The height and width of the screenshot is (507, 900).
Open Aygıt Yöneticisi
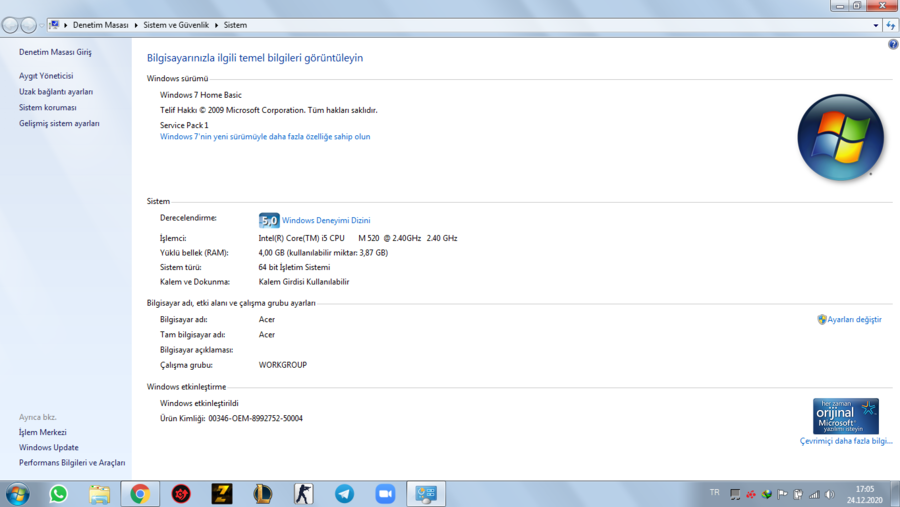pos(46,76)
